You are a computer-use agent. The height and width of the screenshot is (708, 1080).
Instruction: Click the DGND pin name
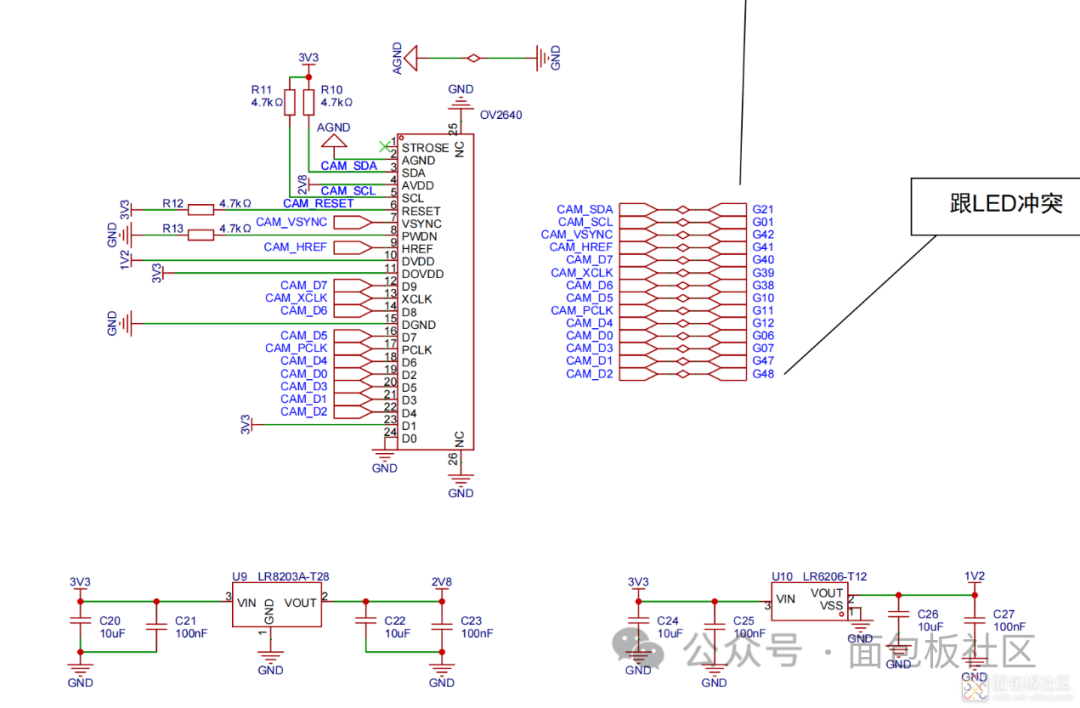(419, 325)
